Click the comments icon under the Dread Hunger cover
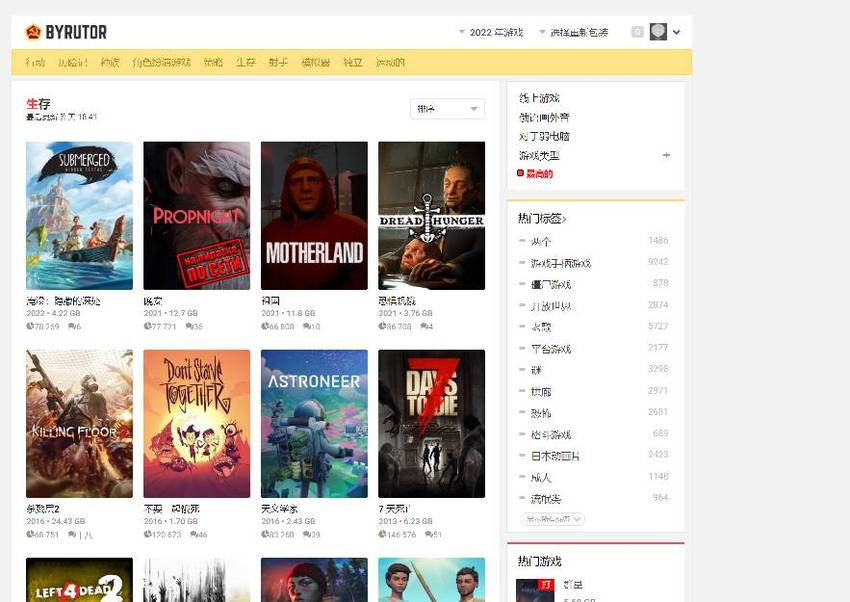850x602 pixels. click(423, 326)
